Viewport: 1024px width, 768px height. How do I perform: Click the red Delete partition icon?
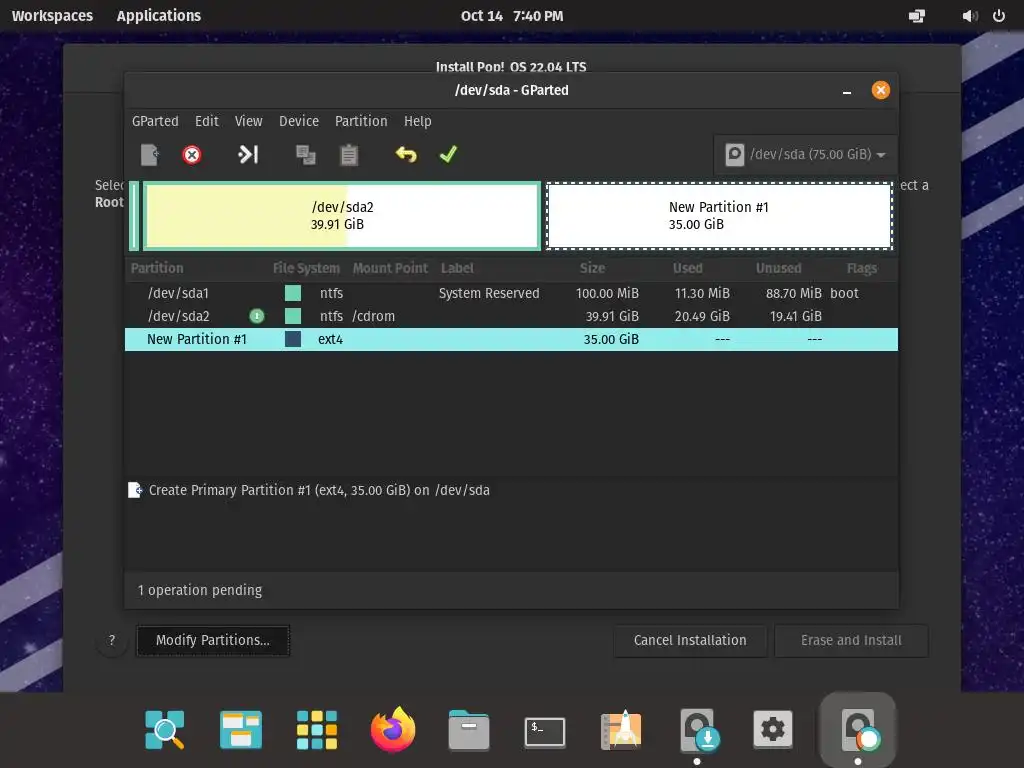coord(191,155)
